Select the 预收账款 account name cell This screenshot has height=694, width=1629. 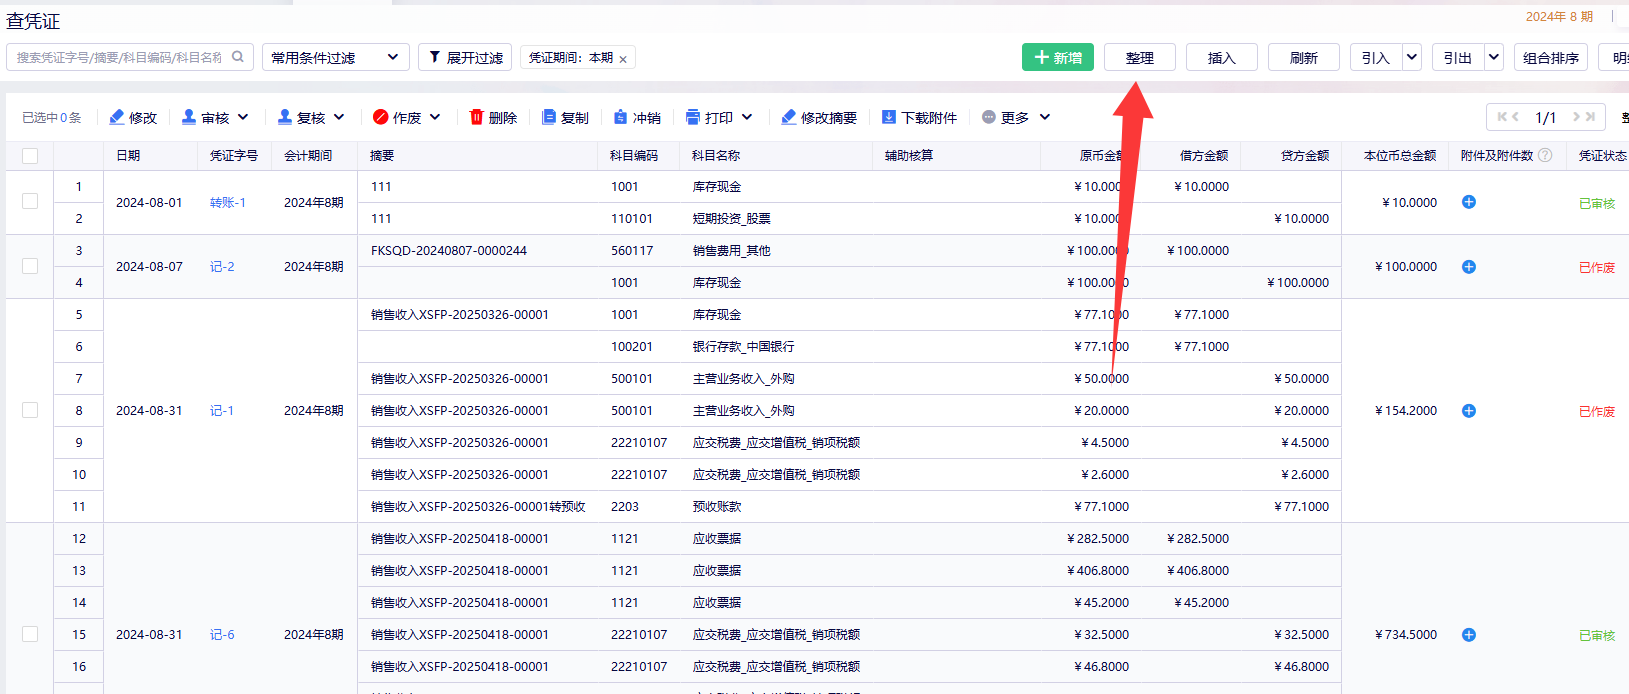pos(717,506)
